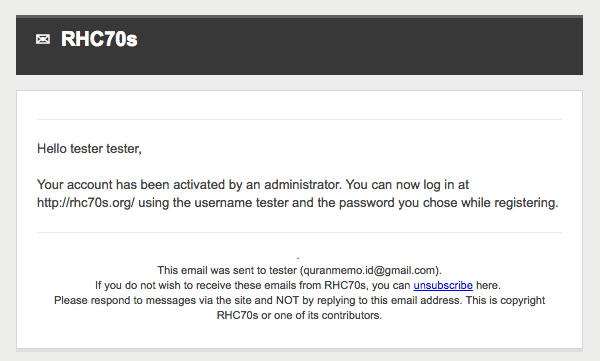Open the http://rhc70s.org/ URL in the message
Viewport: 600px width, 361px height.
click(86, 203)
